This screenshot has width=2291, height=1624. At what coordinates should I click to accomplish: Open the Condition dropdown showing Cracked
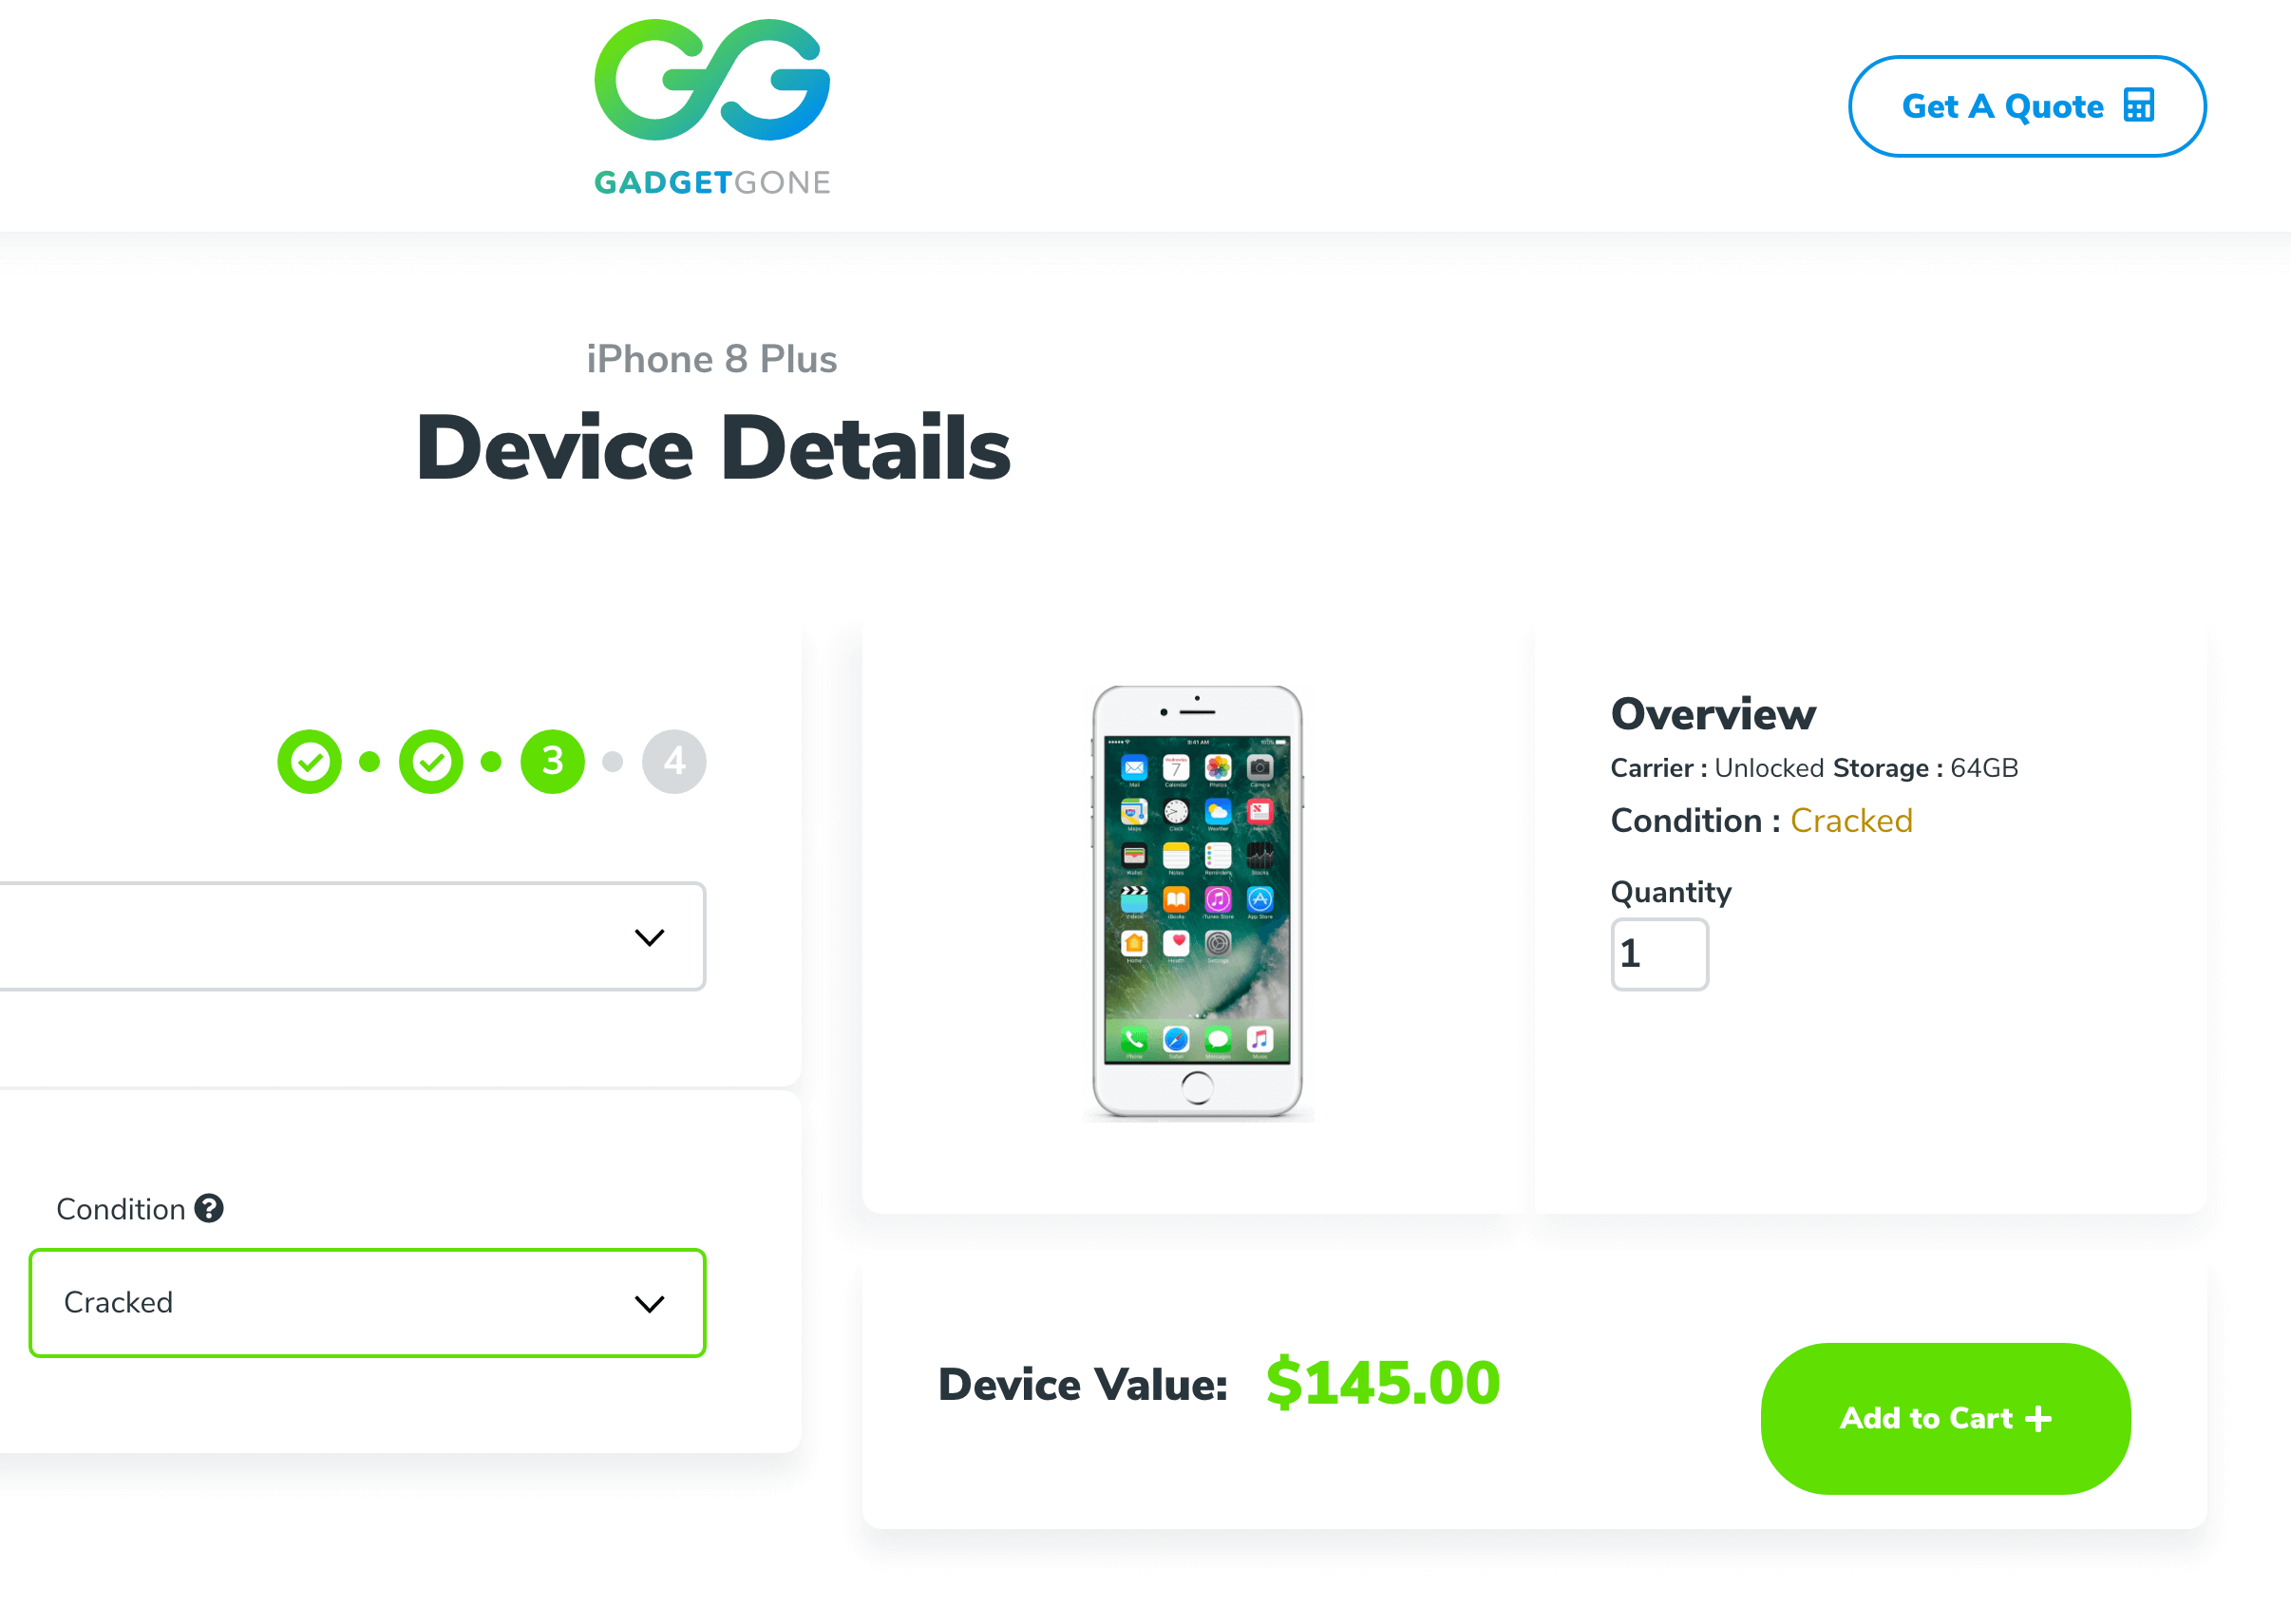(x=367, y=1302)
